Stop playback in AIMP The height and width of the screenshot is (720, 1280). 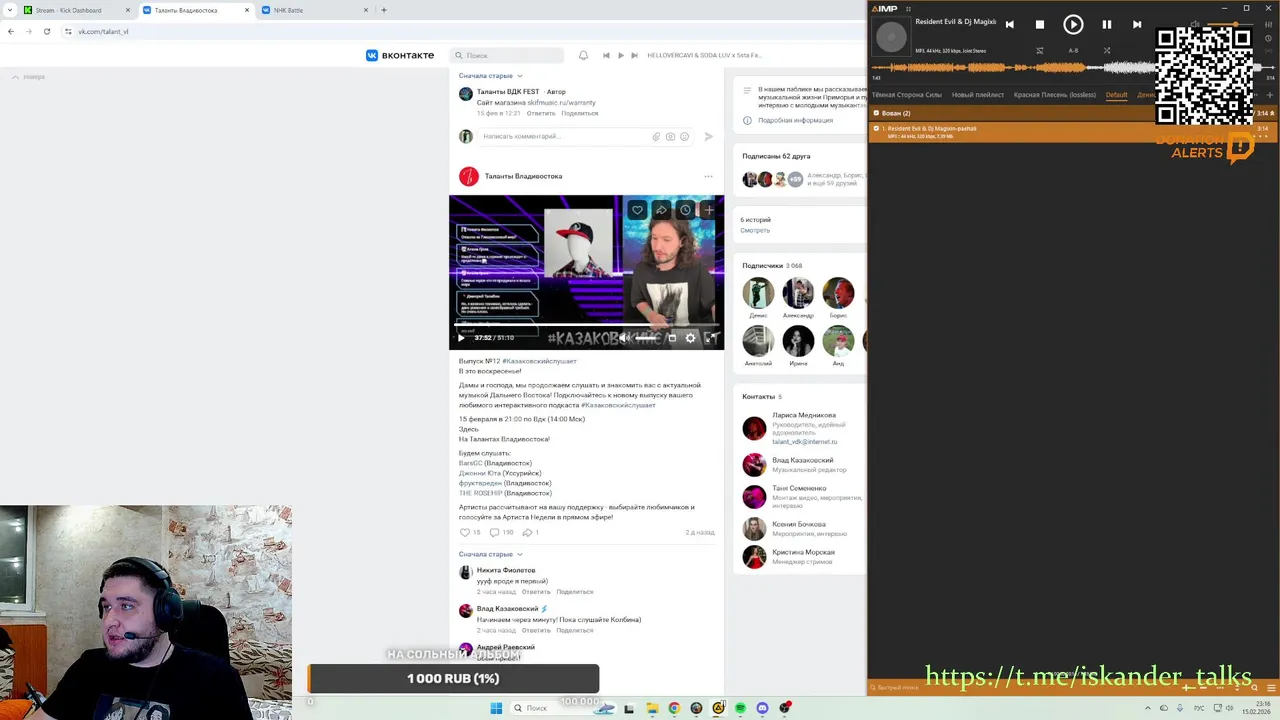pyautogui.click(x=1040, y=25)
